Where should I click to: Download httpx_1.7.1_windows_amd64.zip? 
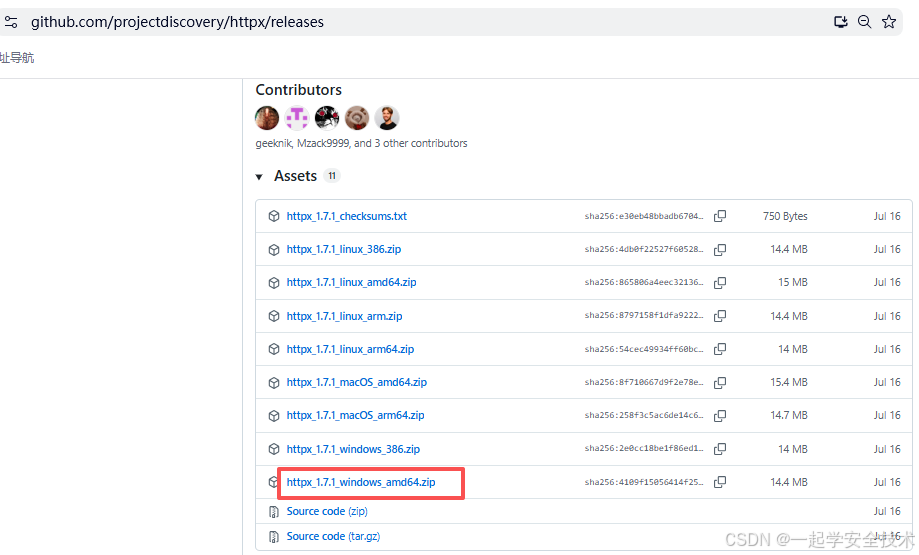(361, 482)
